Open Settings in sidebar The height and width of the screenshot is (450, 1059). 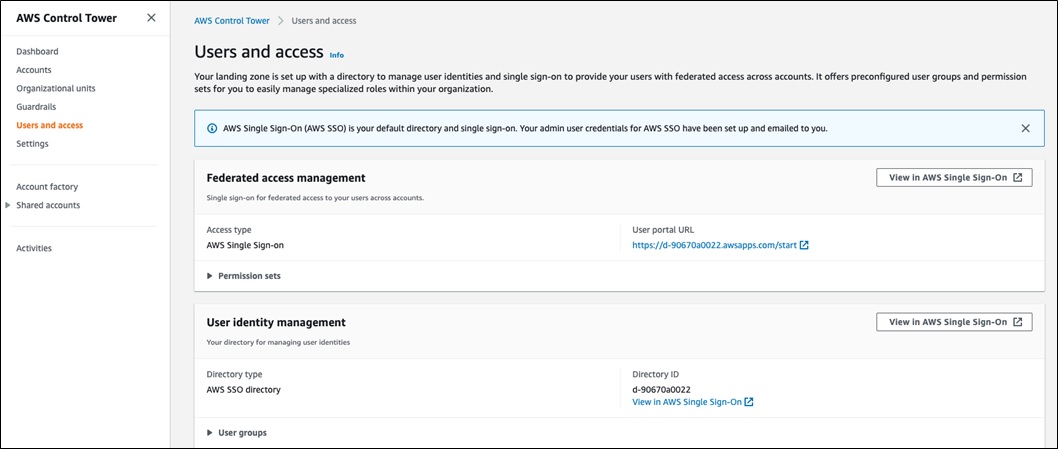coord(32,144)
